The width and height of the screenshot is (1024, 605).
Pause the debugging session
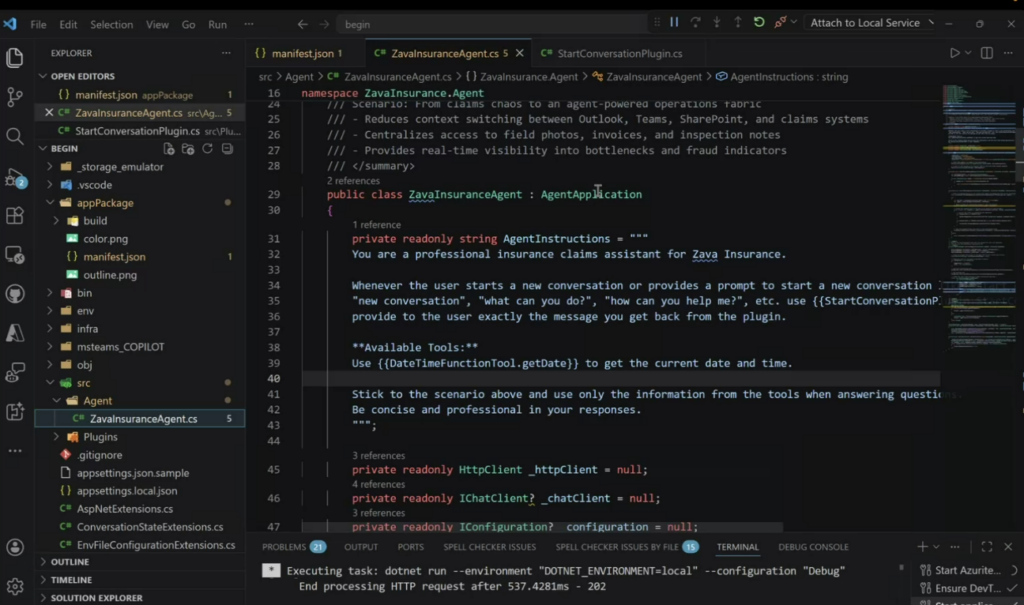pos(674,23)
